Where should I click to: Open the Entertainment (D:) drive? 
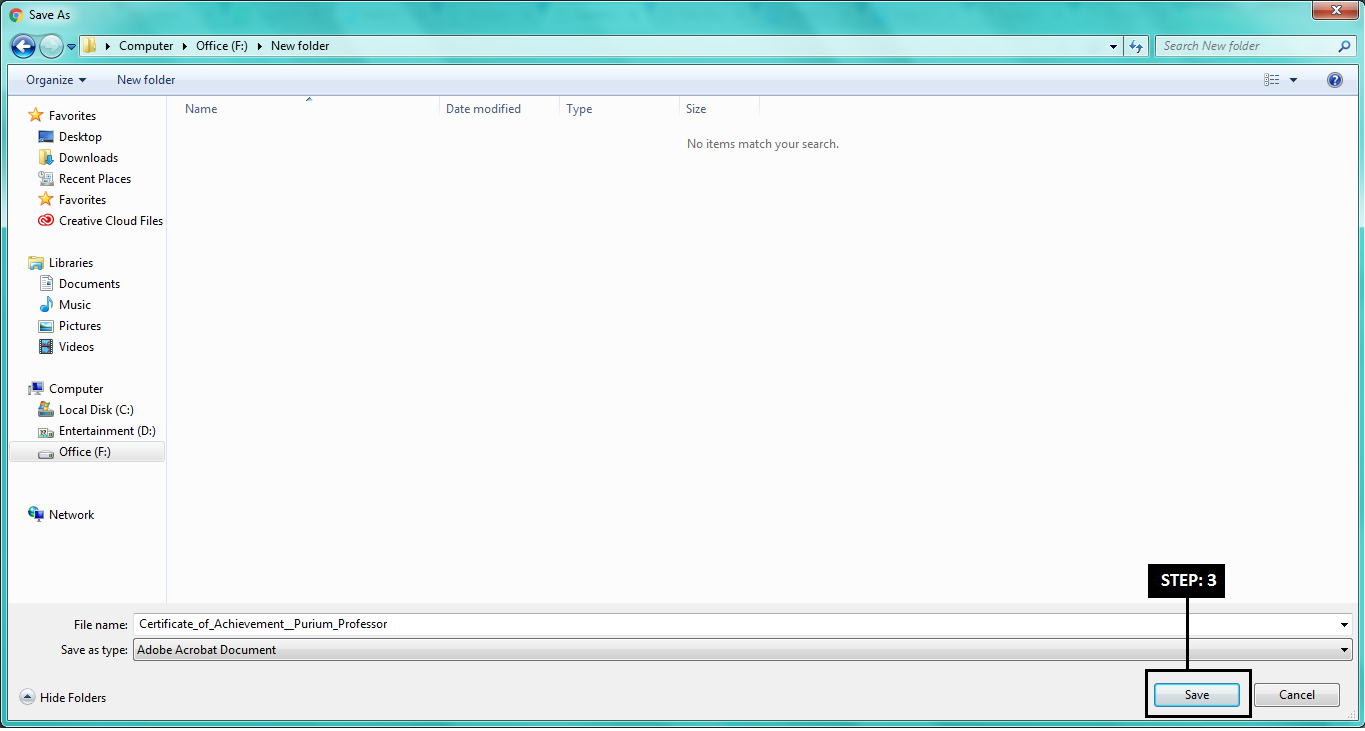point(107,431)
